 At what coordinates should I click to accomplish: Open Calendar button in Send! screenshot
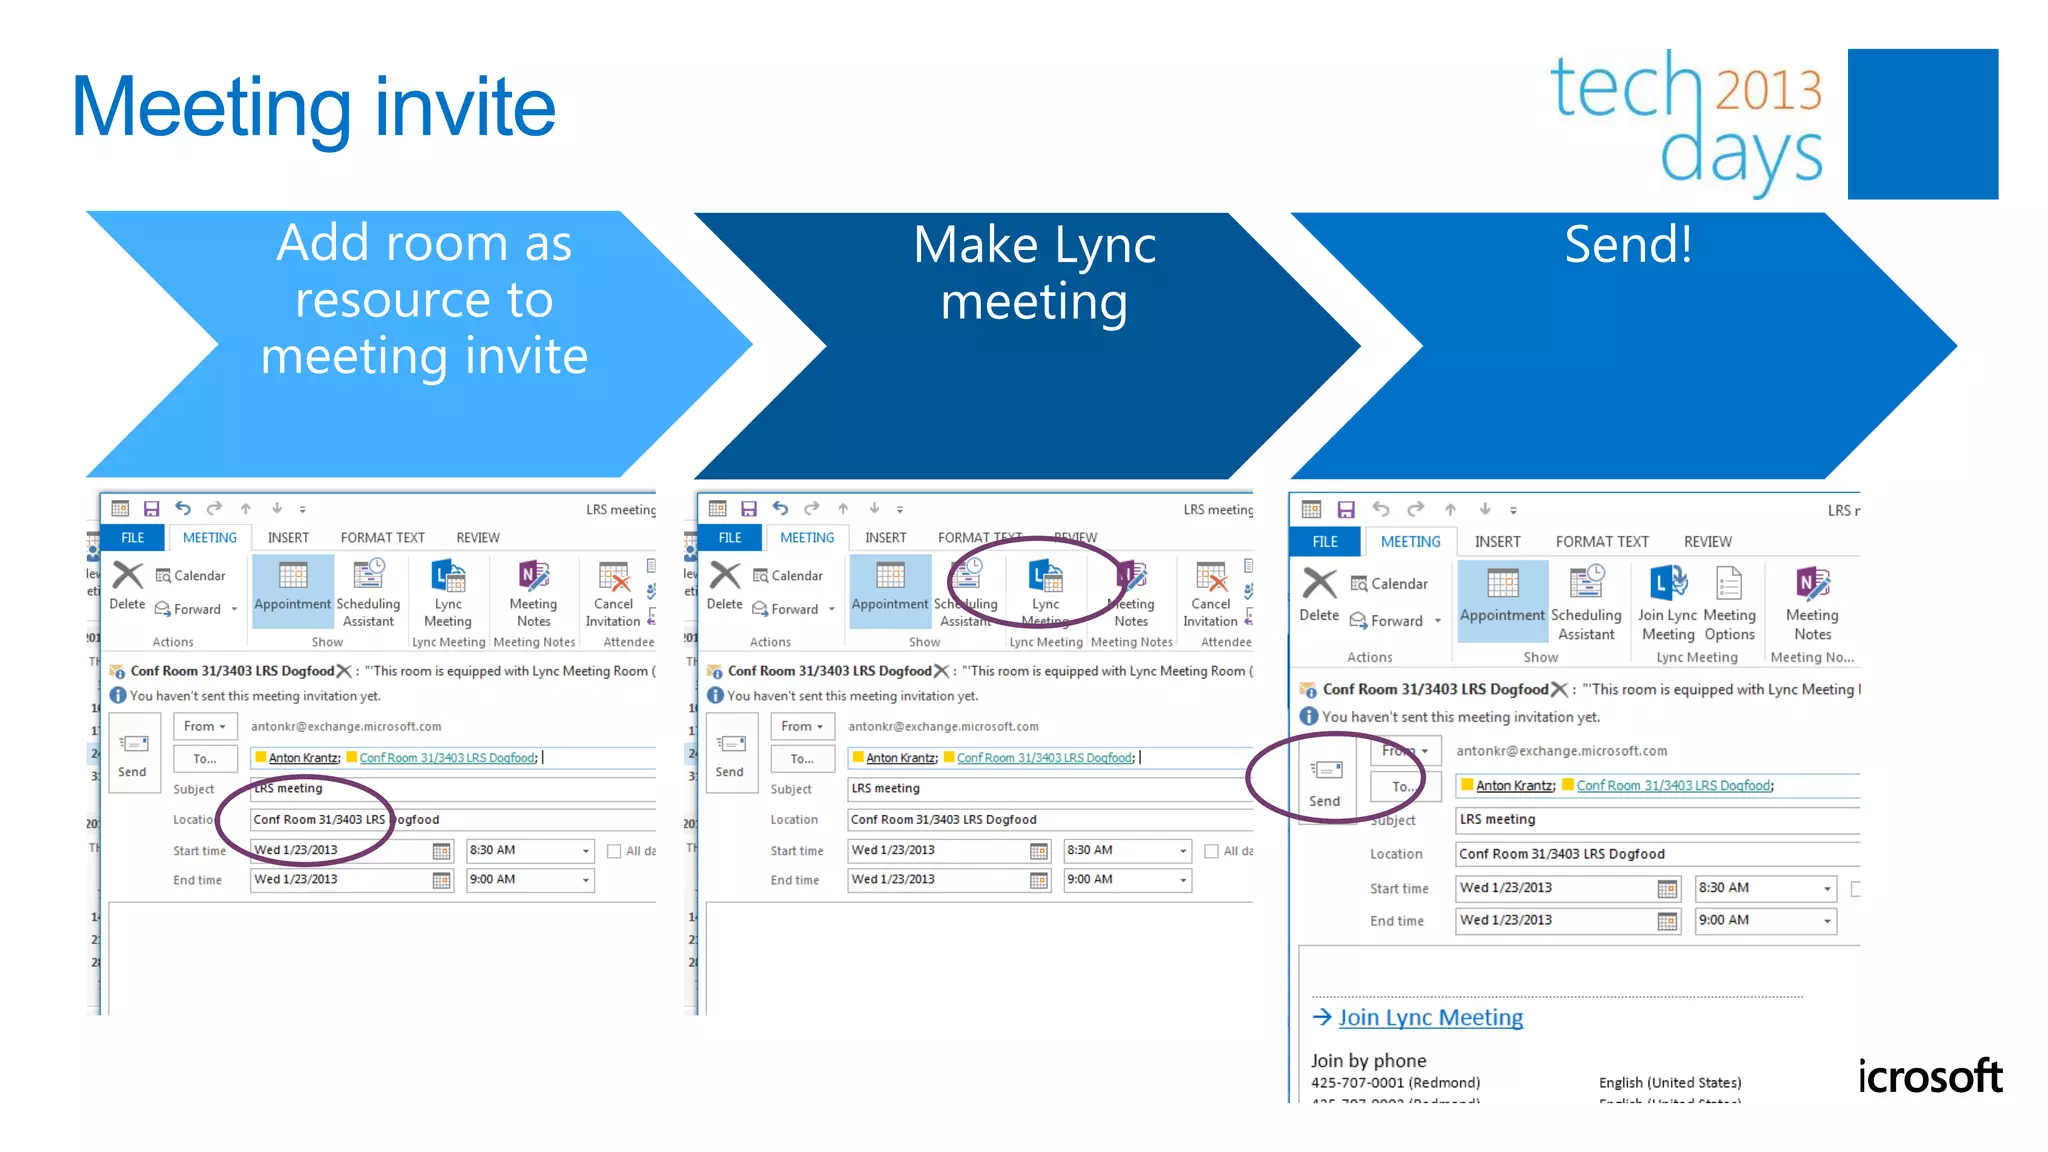(x=1389, y=584)
